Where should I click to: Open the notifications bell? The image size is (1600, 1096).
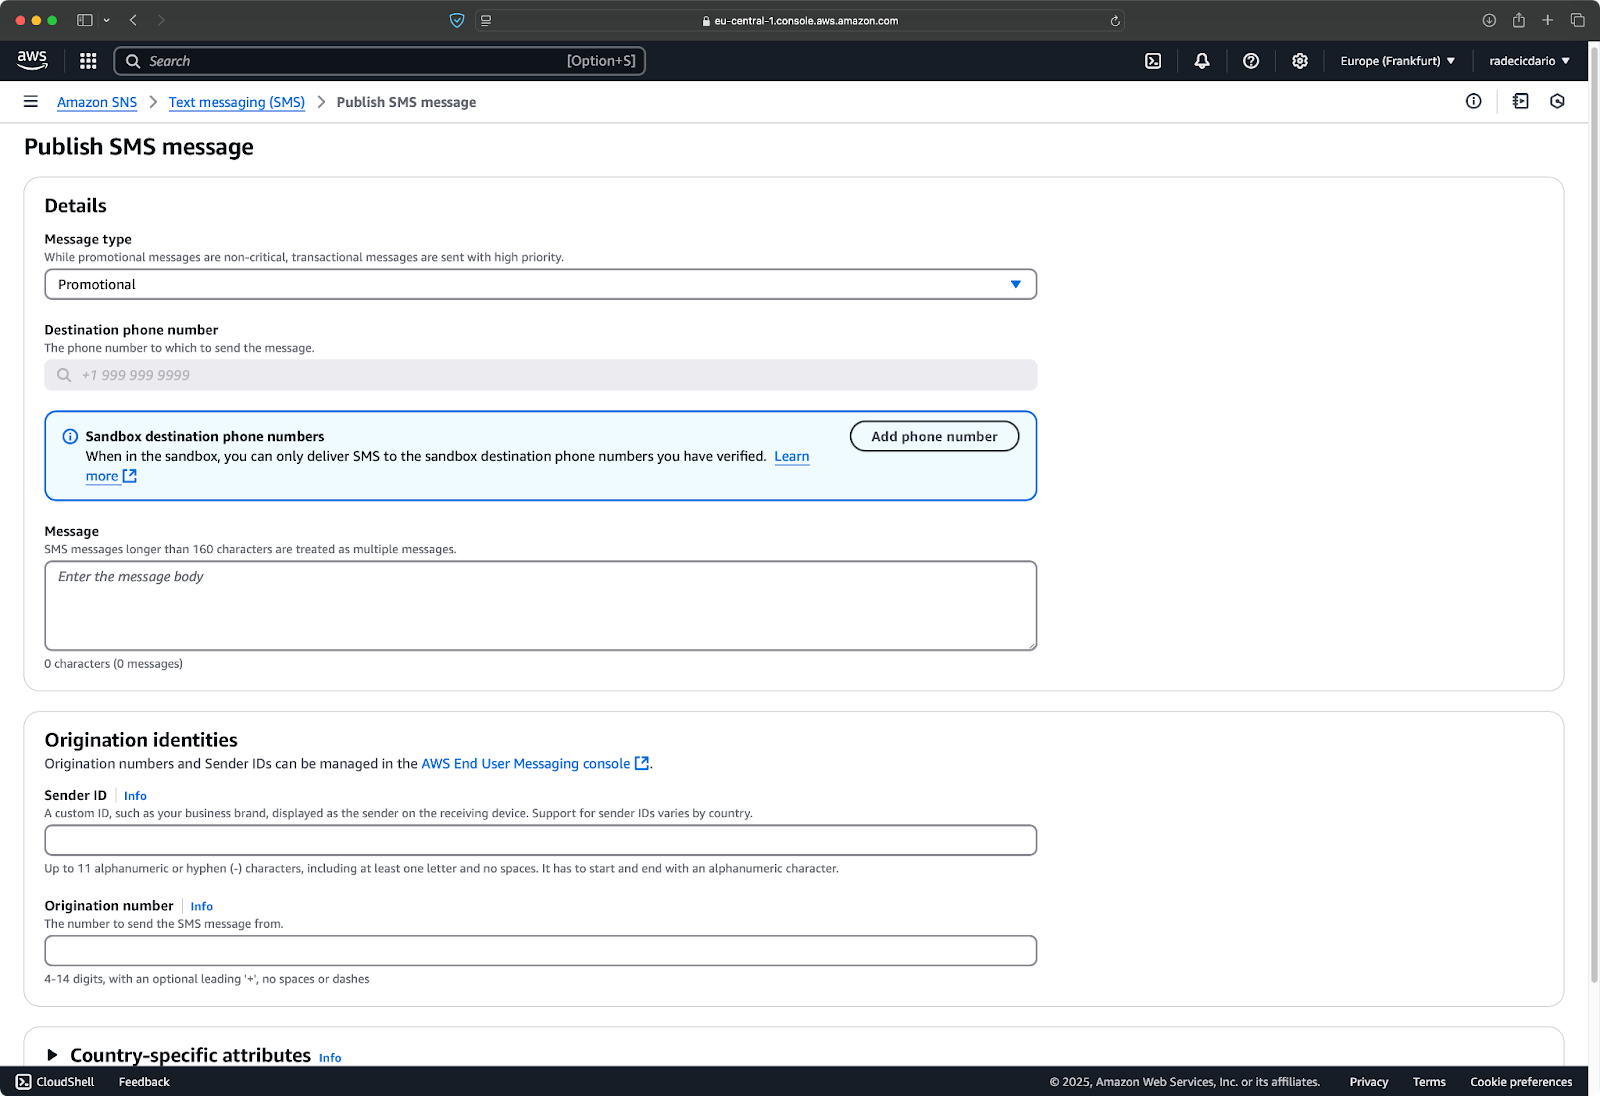coord(1202,61)
